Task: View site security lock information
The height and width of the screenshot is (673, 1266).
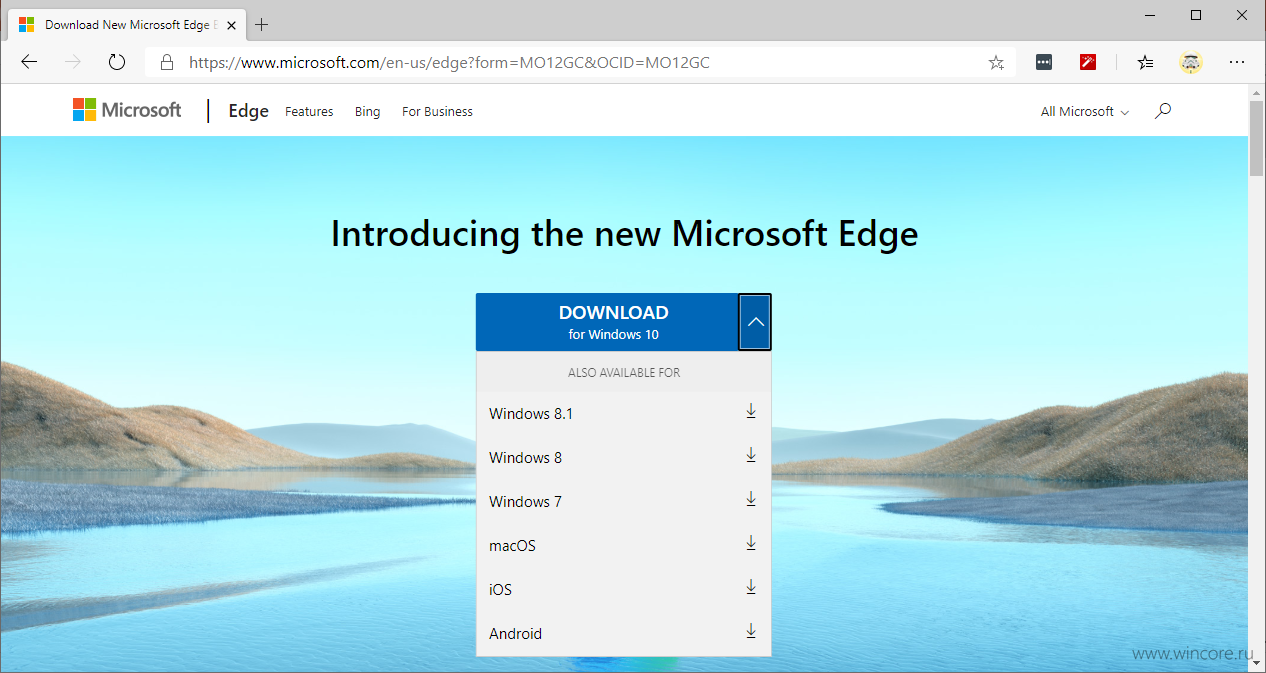Action: pyautogui.click(x=166, y=62)
